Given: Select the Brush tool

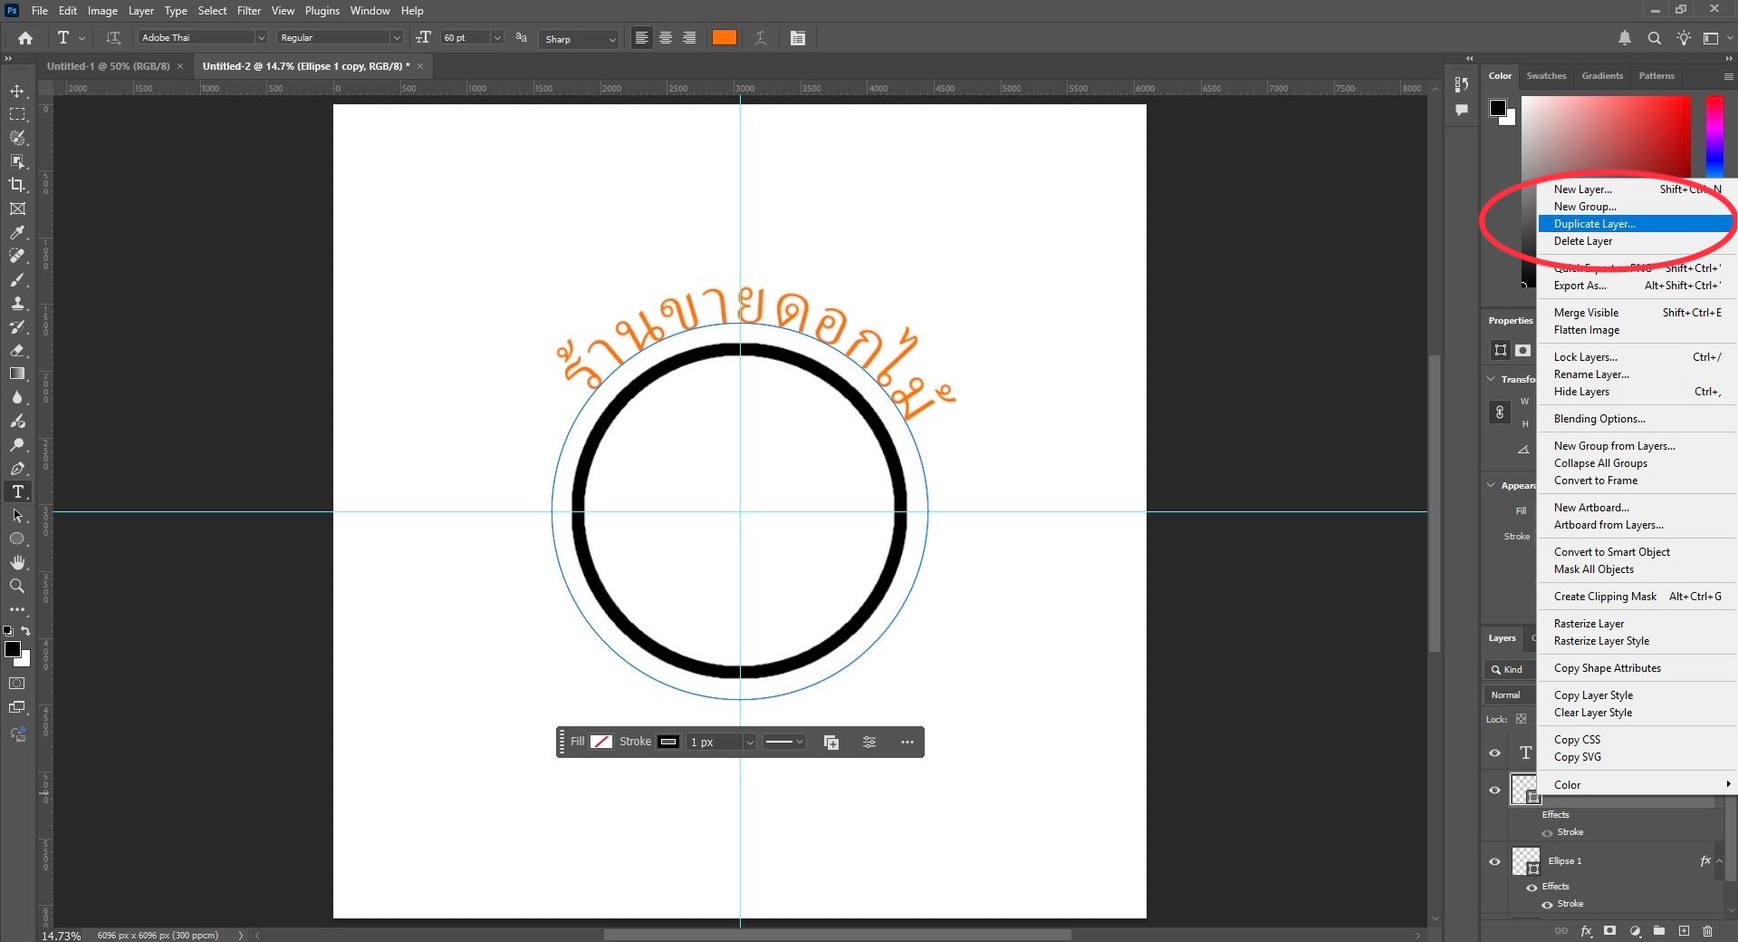Looking at the screenshot, I should coord(17,280).
